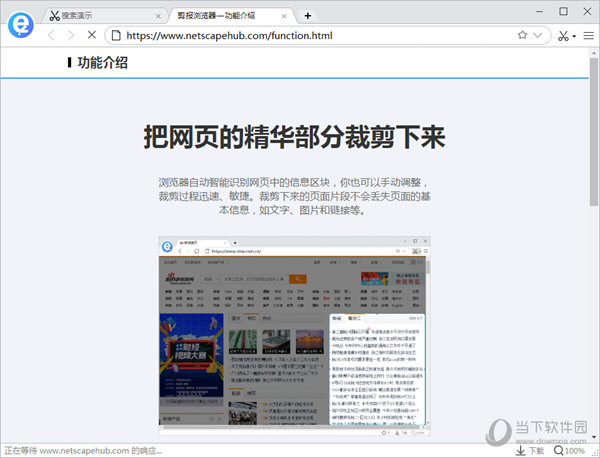Viewport: 600px width, 458px height.
Task: Click the 功能介绍 page heading
Action: pos(103,62)
